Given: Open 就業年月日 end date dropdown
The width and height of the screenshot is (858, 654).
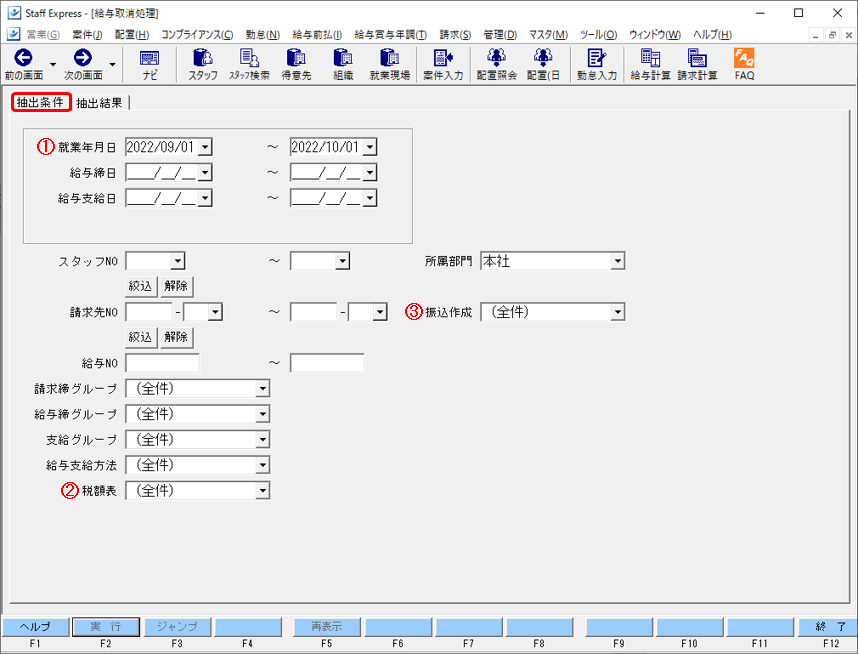Looking at the screenshot, I should click(x=370, y=147).
